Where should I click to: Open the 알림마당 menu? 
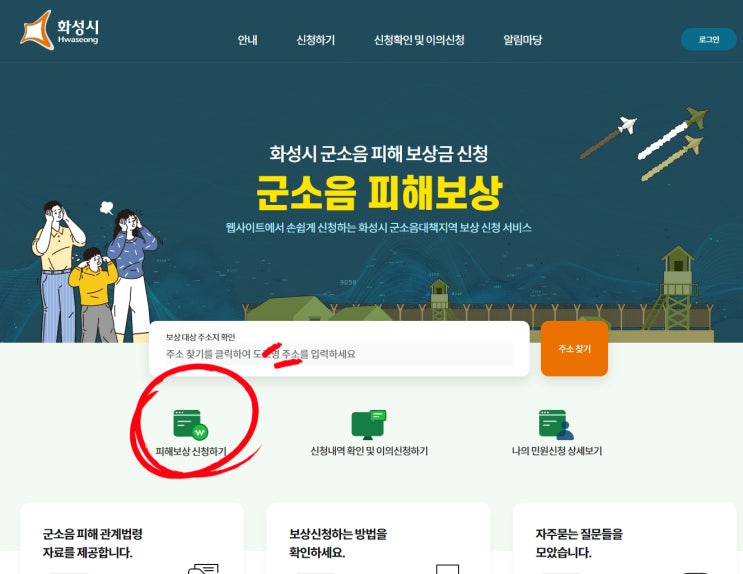pyautogui.click(x=523, y=40)
